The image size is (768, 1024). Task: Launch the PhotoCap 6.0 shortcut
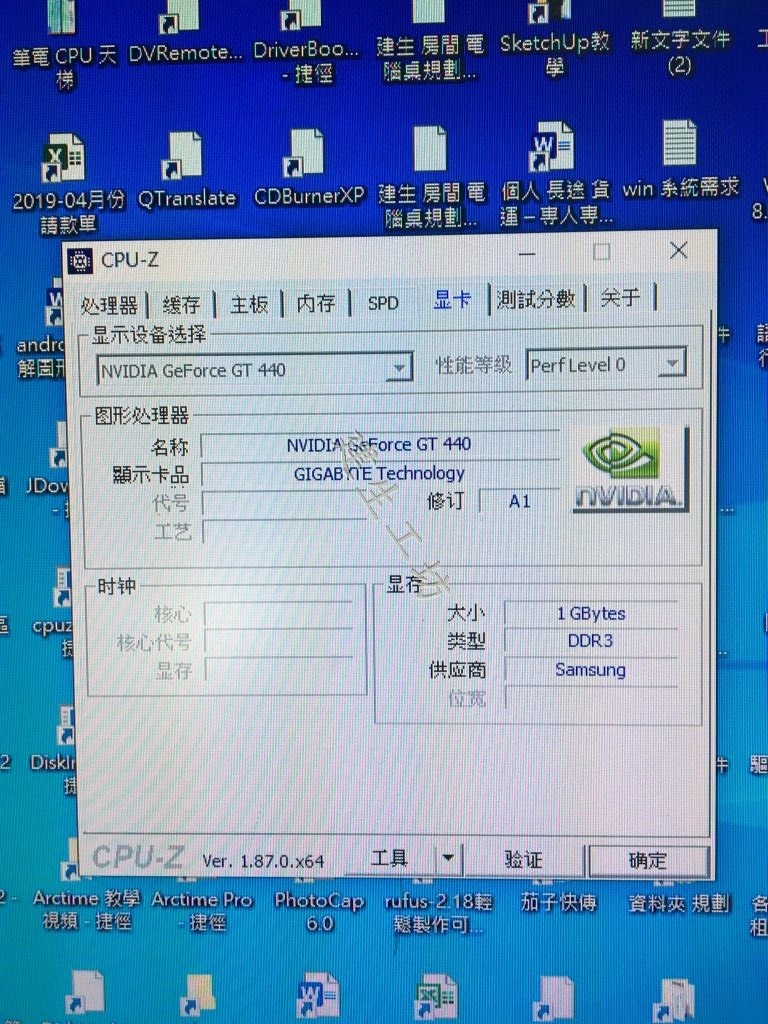tap(319, 912)
